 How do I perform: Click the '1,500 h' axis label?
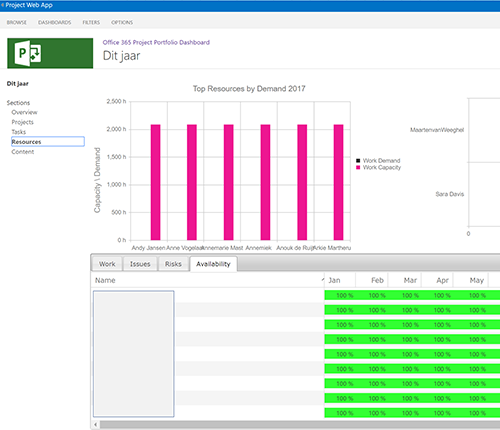[116, 157]
